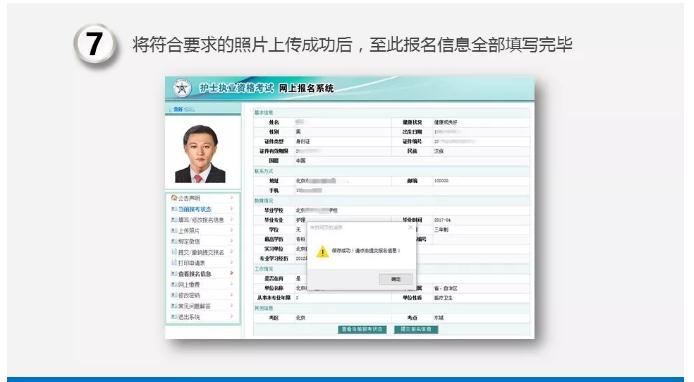
Task: Open 当前报考状态 in the sidebar
Action: (x=195, y=209)
